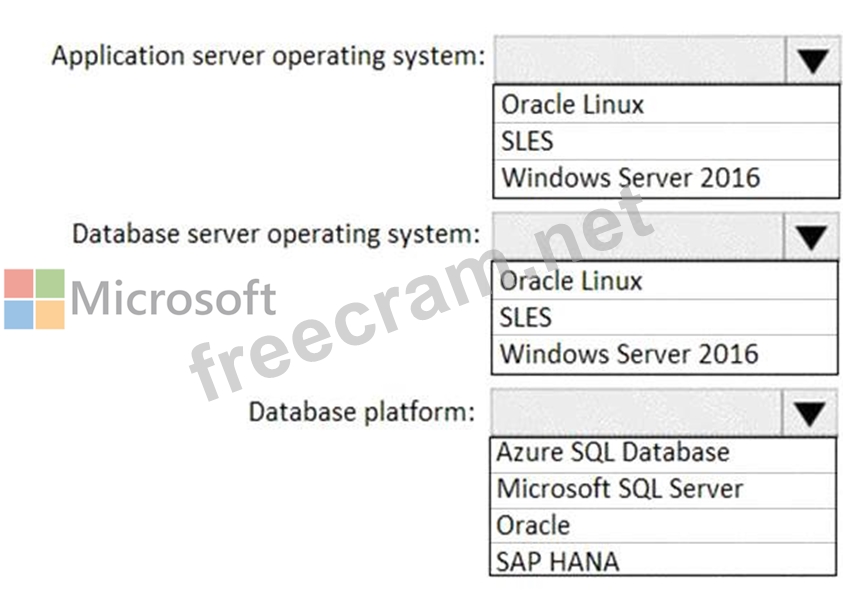
Task: Pick SAP HANA as database platform
Action: tap(663, 560)
